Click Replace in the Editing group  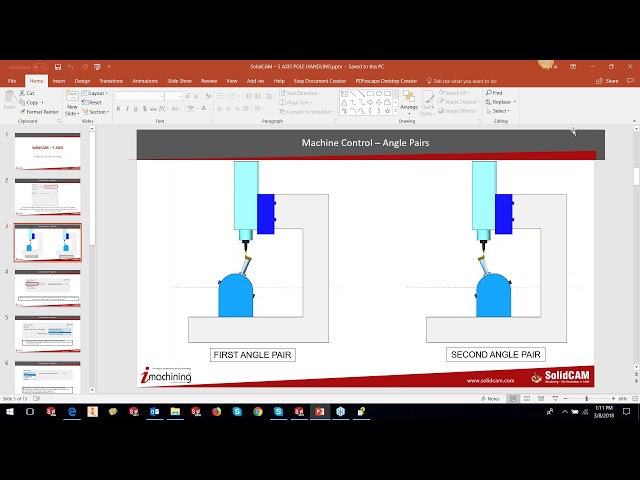tap(501, 102)
